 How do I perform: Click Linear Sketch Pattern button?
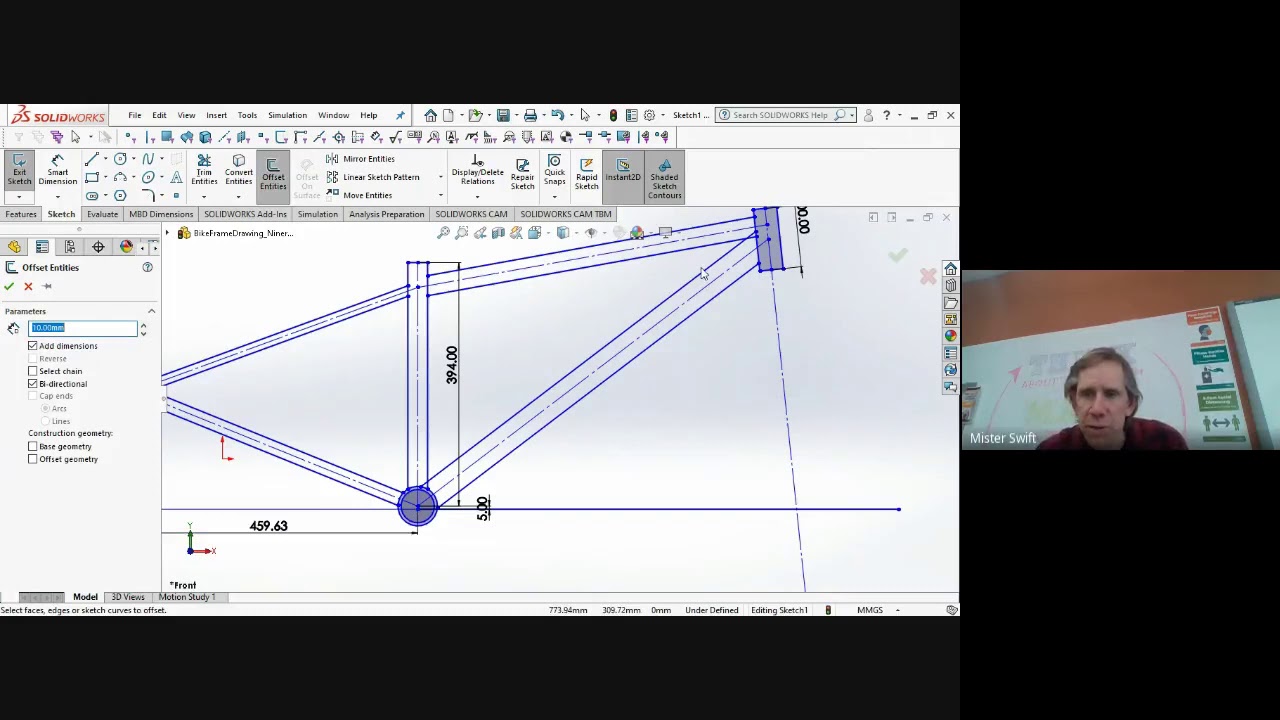pos(373,177)
